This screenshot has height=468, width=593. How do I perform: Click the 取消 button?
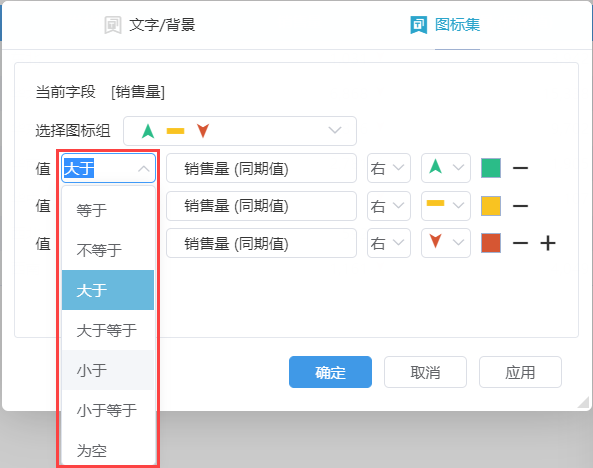pyautogui.click(x=425, y=372)
